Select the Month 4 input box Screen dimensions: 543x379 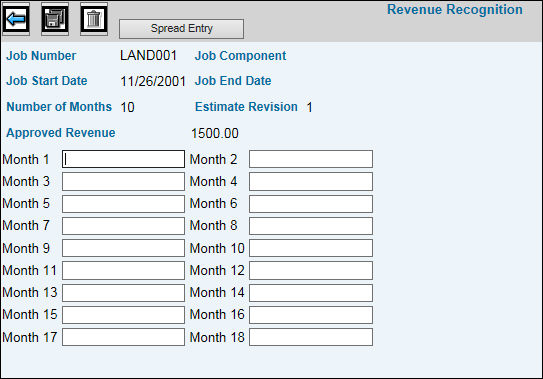point(311,182)
